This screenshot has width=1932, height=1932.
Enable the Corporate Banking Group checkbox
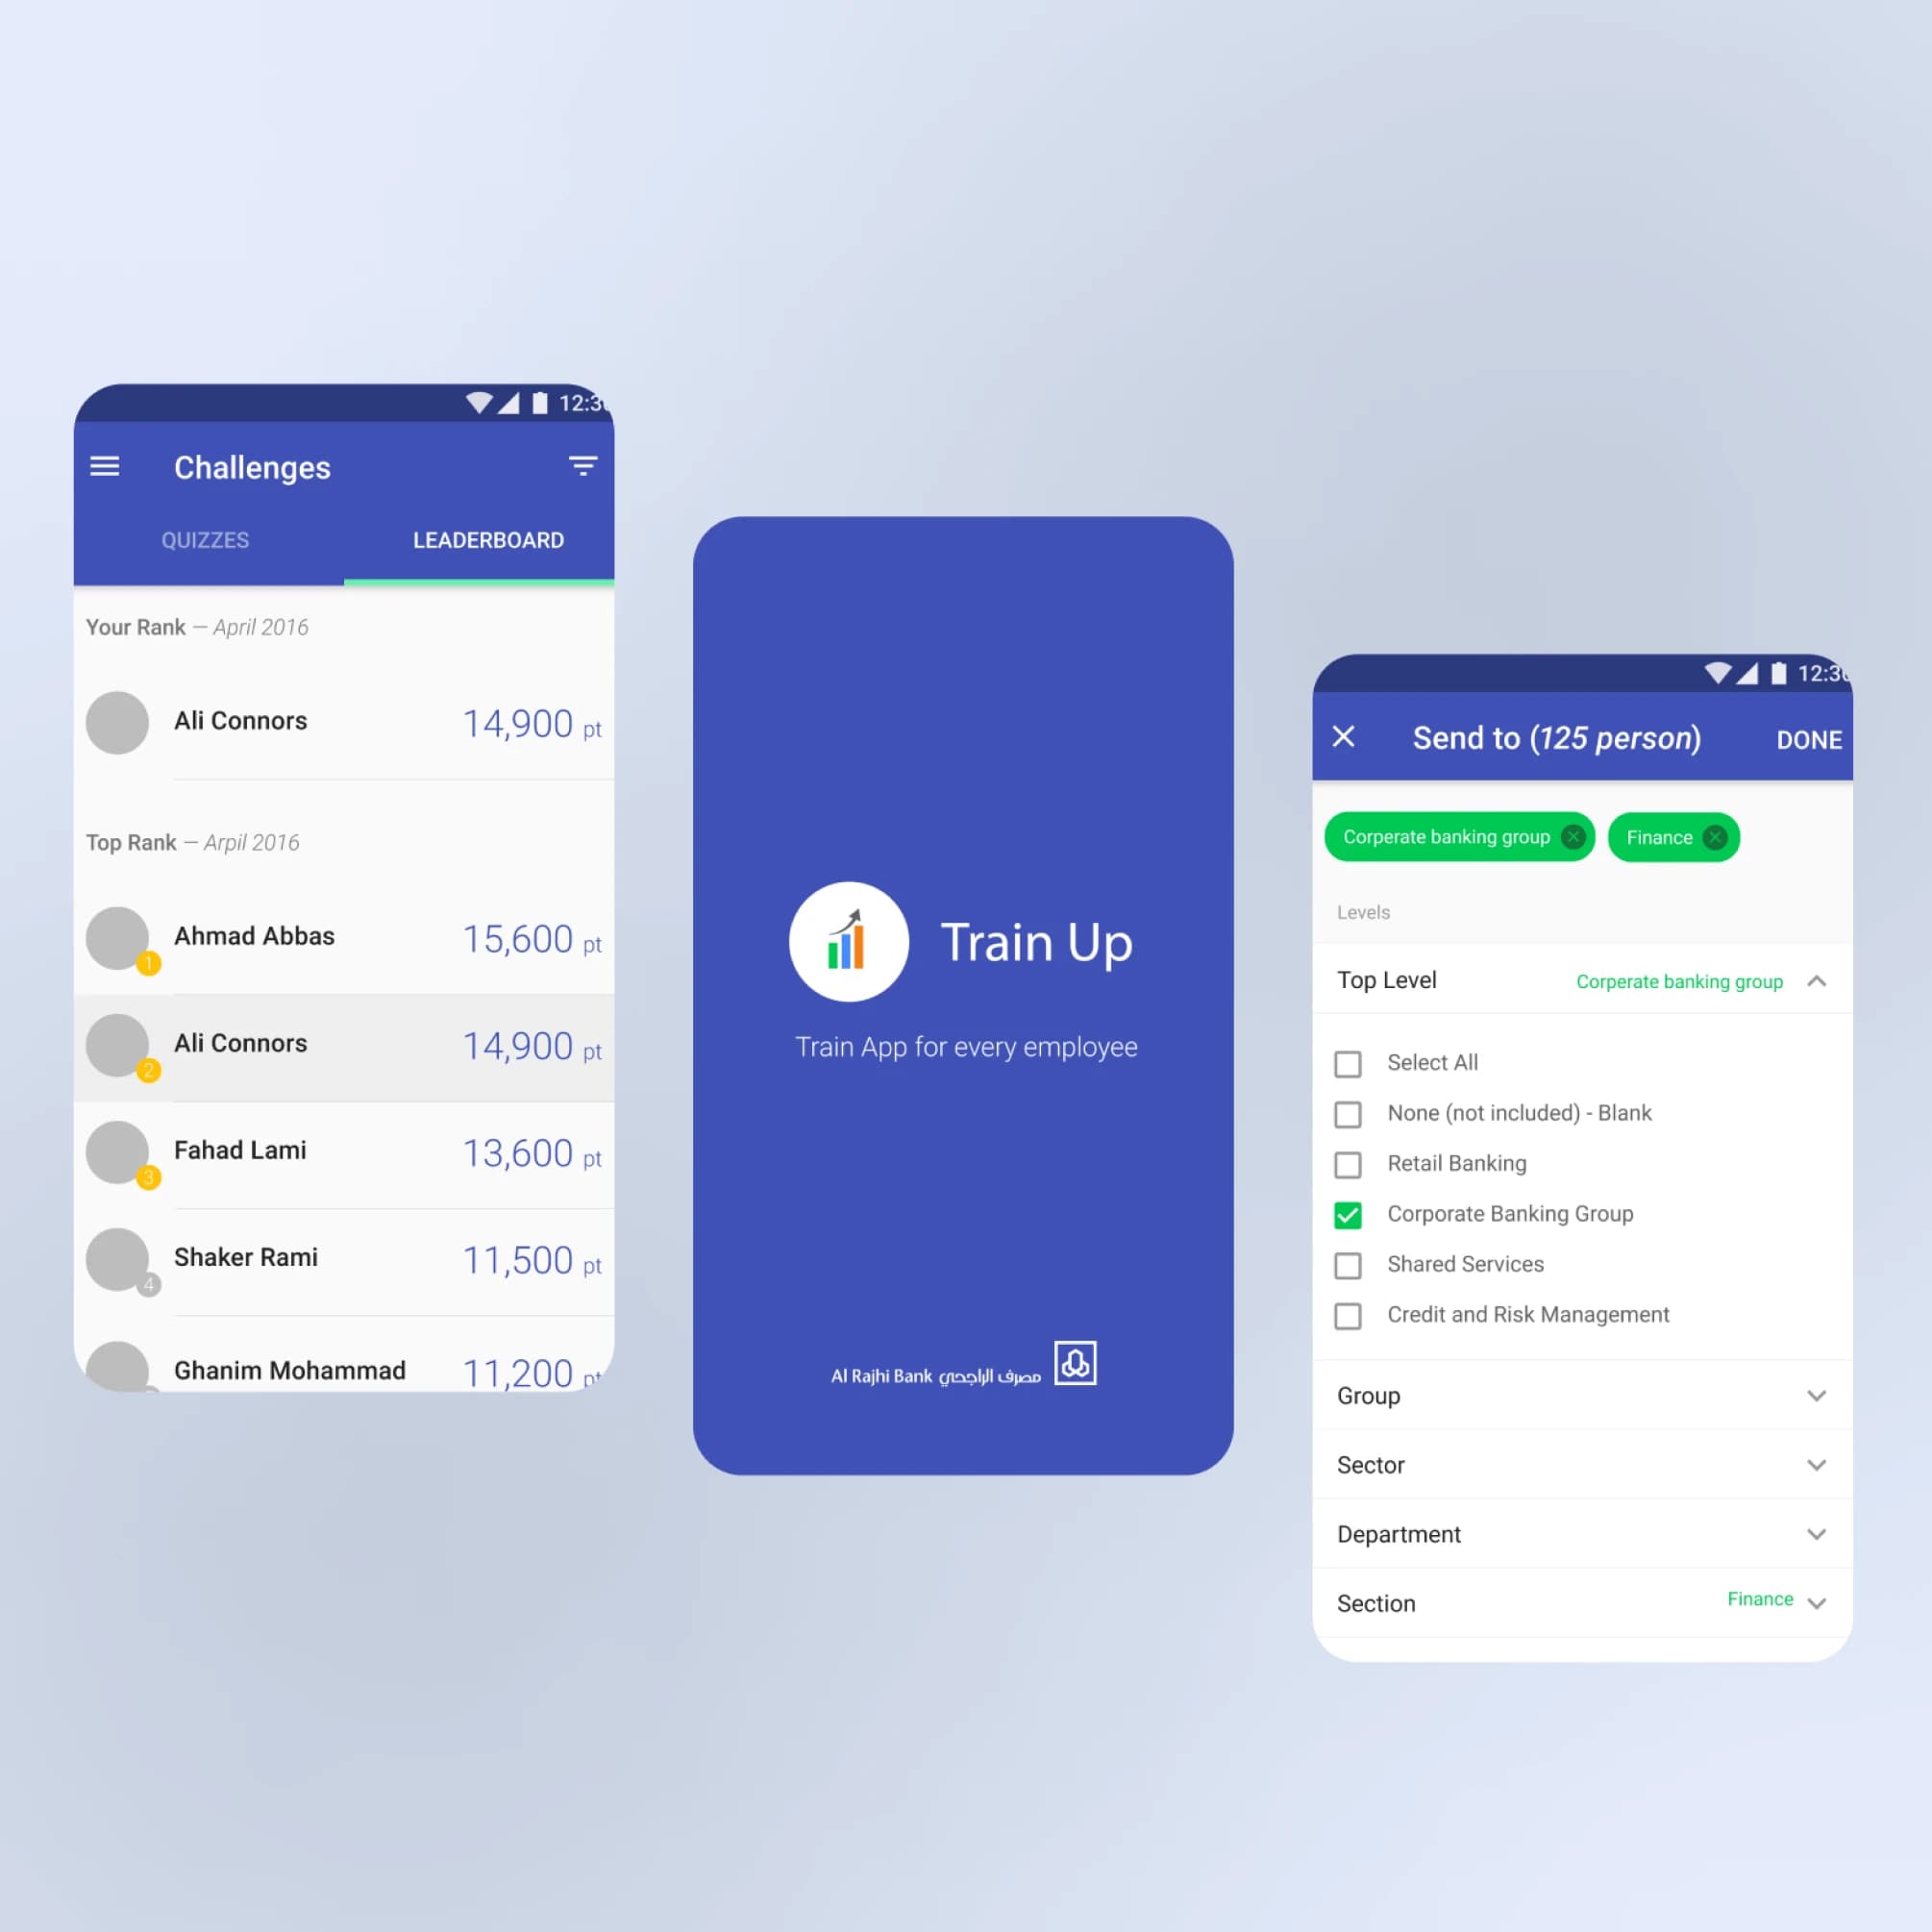coord(1349,1212)
